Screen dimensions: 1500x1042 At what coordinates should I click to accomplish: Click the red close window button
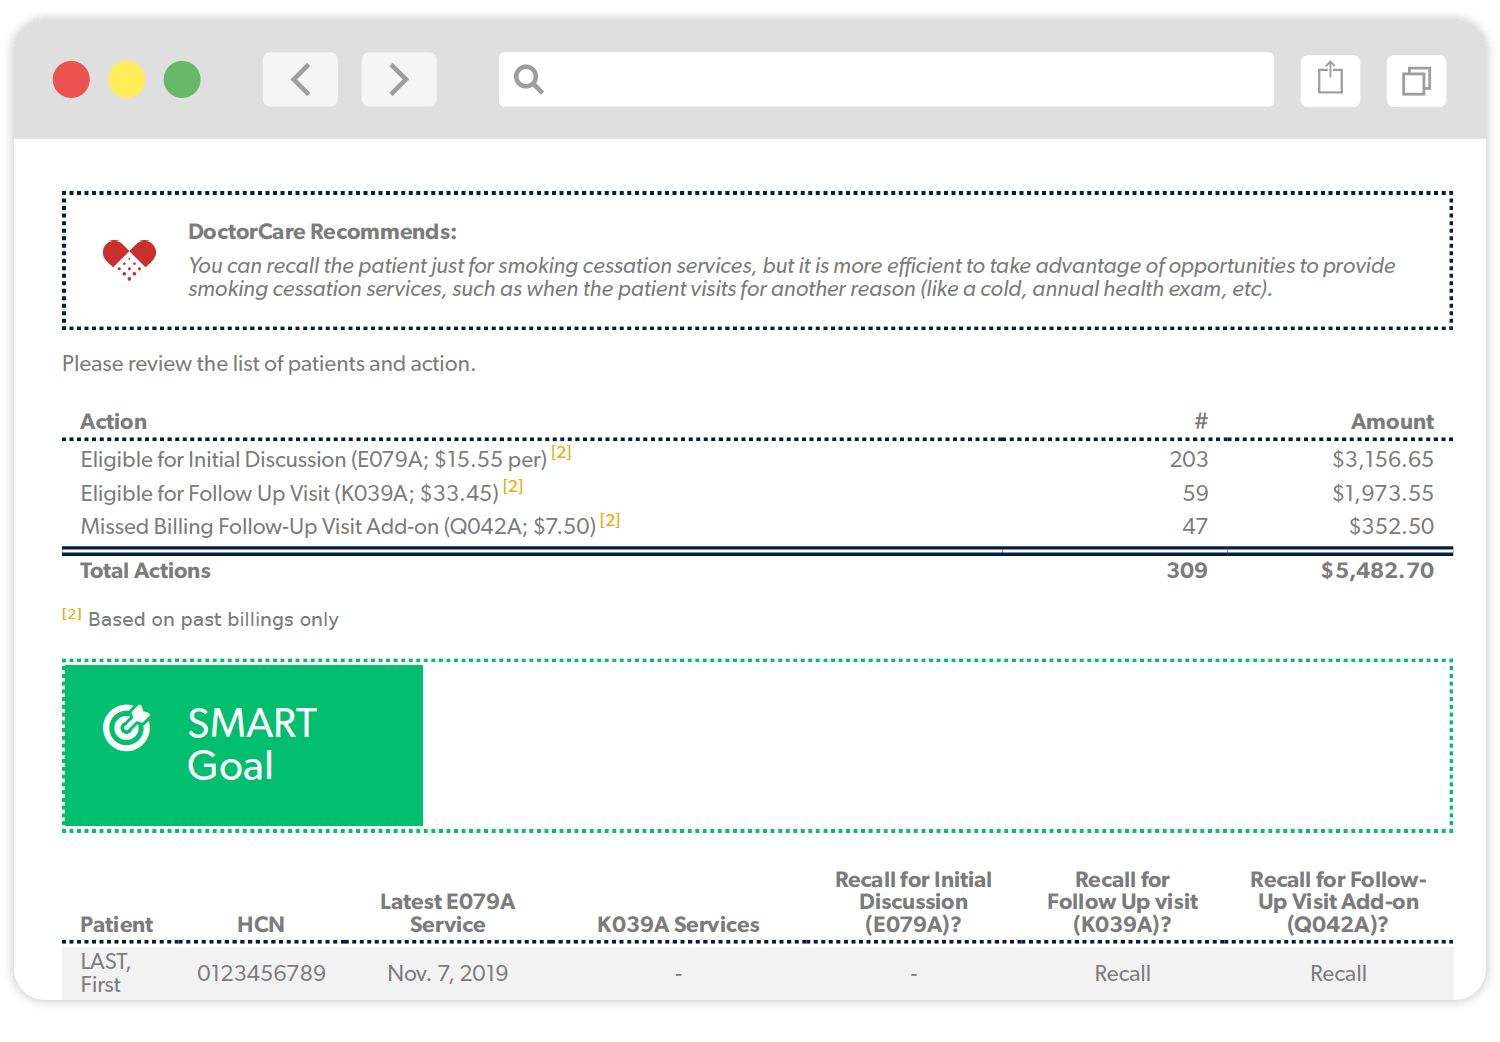click(71, 79)
